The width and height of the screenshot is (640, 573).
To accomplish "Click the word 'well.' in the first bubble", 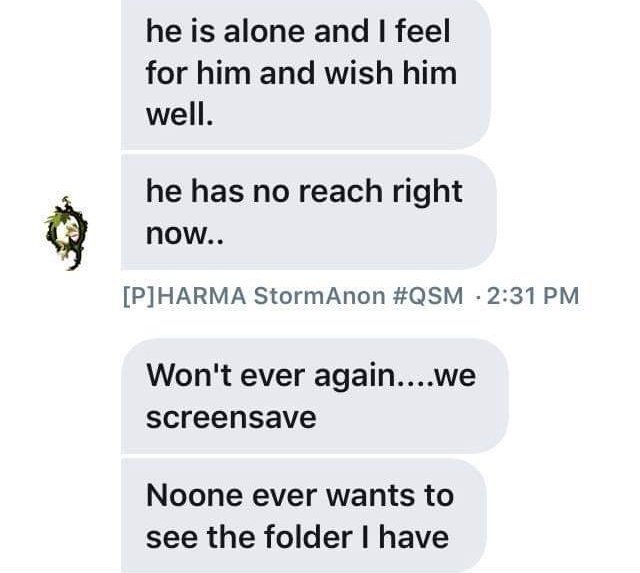I will (180, 115).
